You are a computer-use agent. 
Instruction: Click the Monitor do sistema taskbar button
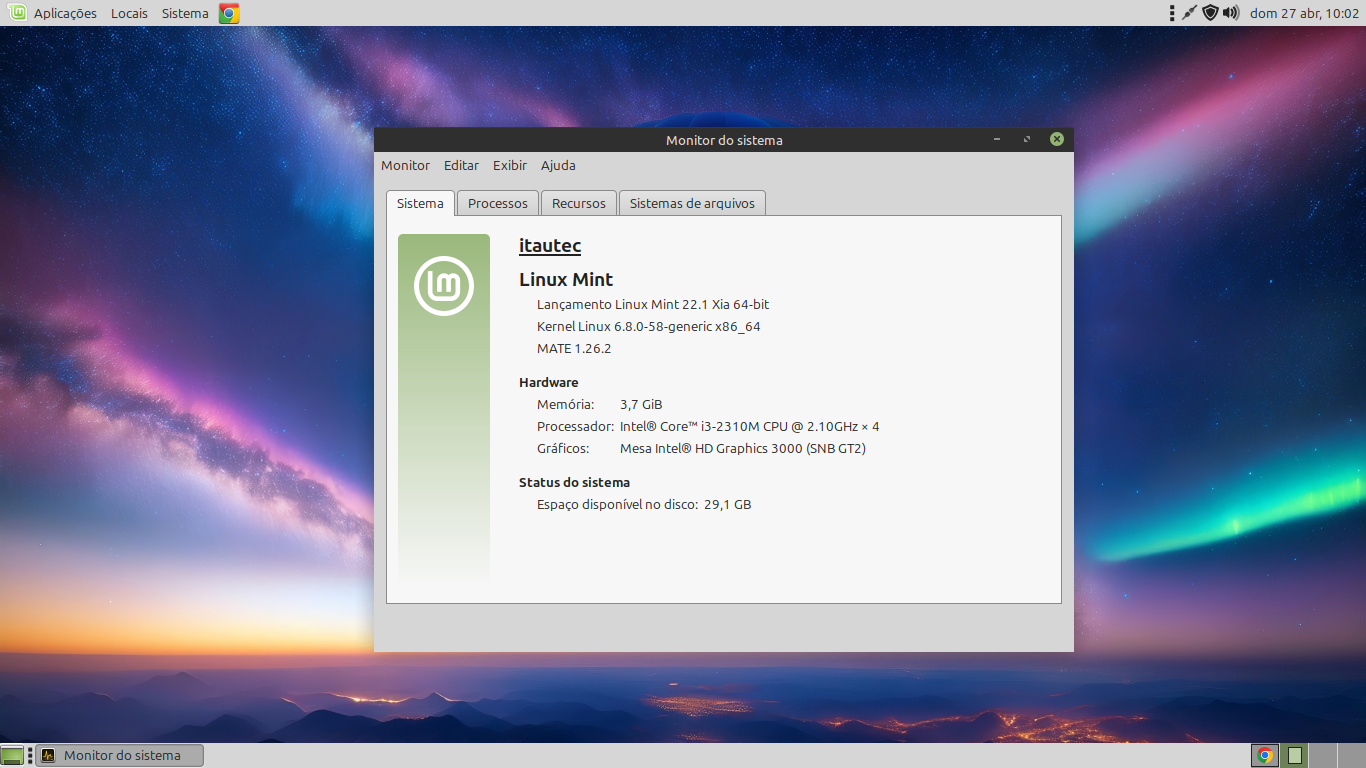tap(120, 755)
